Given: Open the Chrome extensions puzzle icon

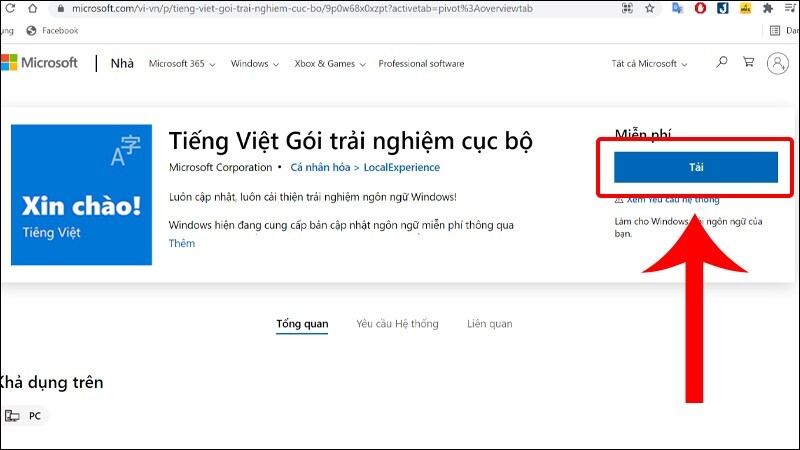Looking at the screenshot, I should coord(767,8).
